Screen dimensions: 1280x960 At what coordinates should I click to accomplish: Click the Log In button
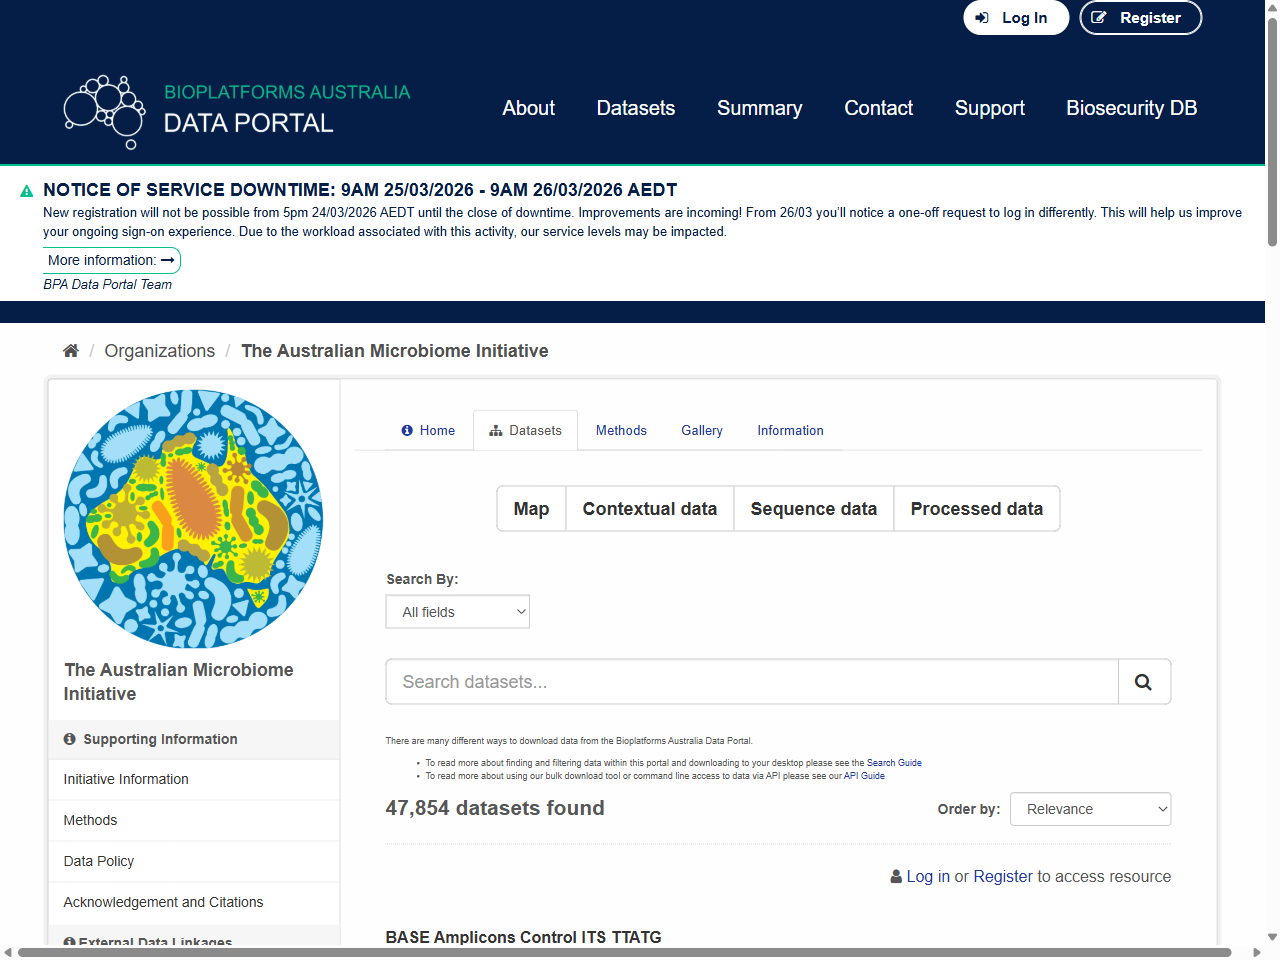tap(1015, 18)
